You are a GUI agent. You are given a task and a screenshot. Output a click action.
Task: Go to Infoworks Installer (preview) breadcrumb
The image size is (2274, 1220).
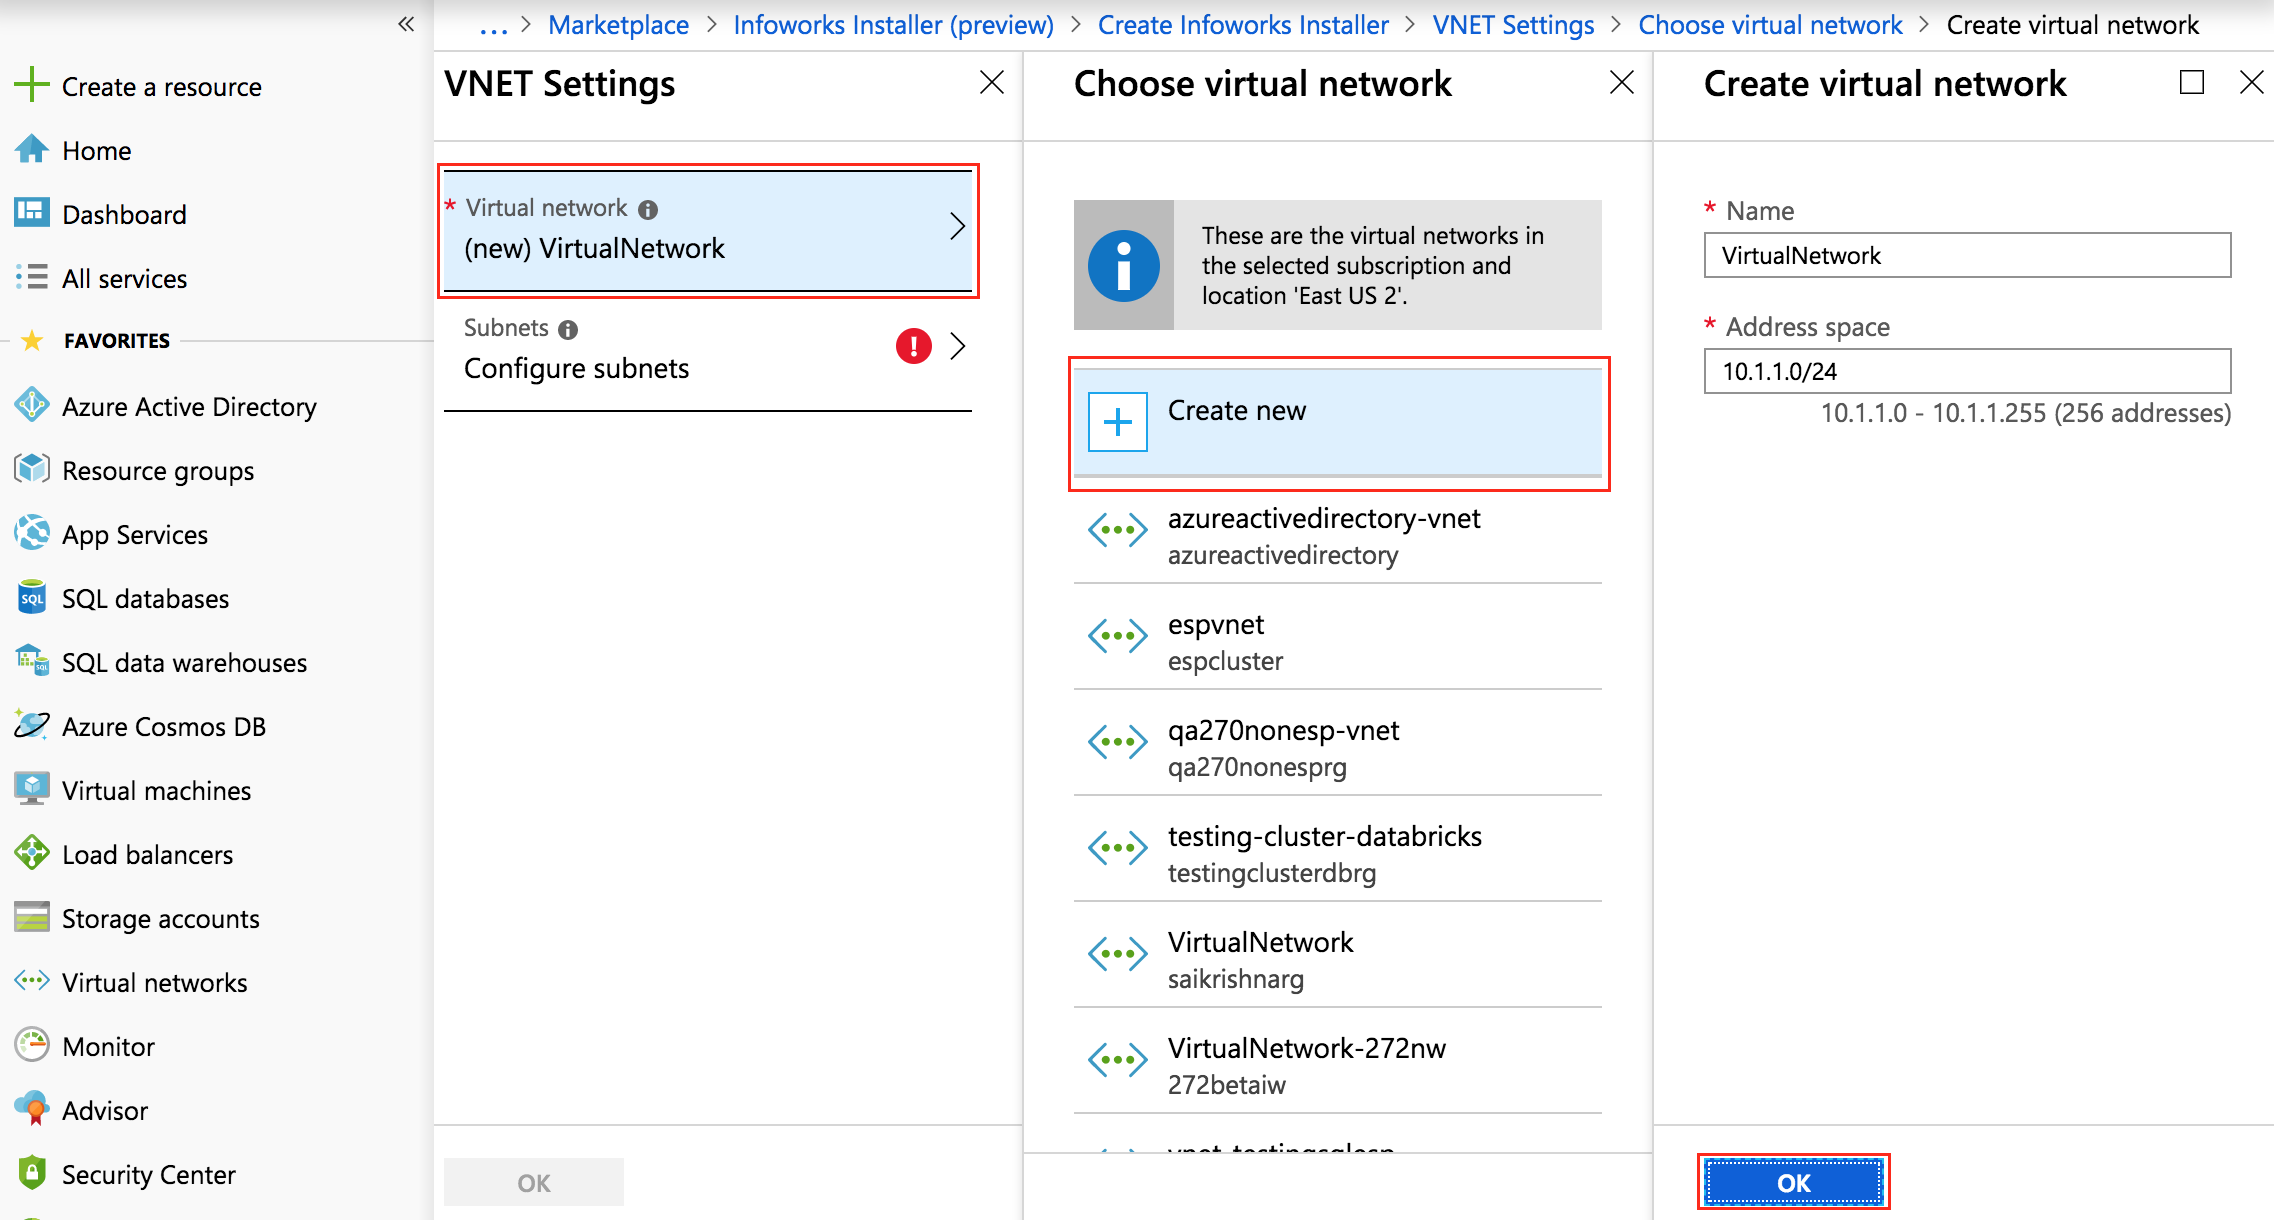[x=893, y=25]
